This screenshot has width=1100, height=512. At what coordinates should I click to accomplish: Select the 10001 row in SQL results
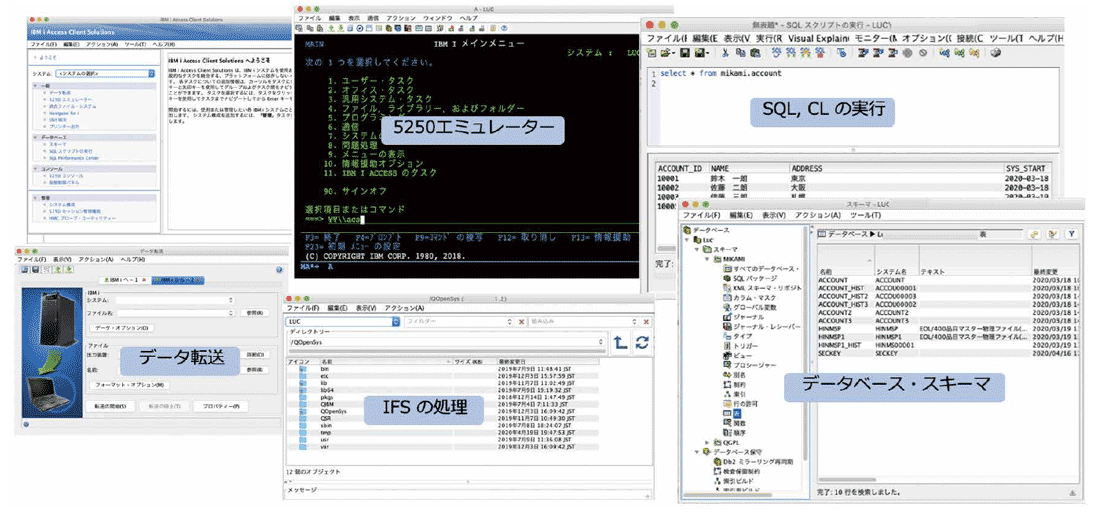tap(852, 178)
